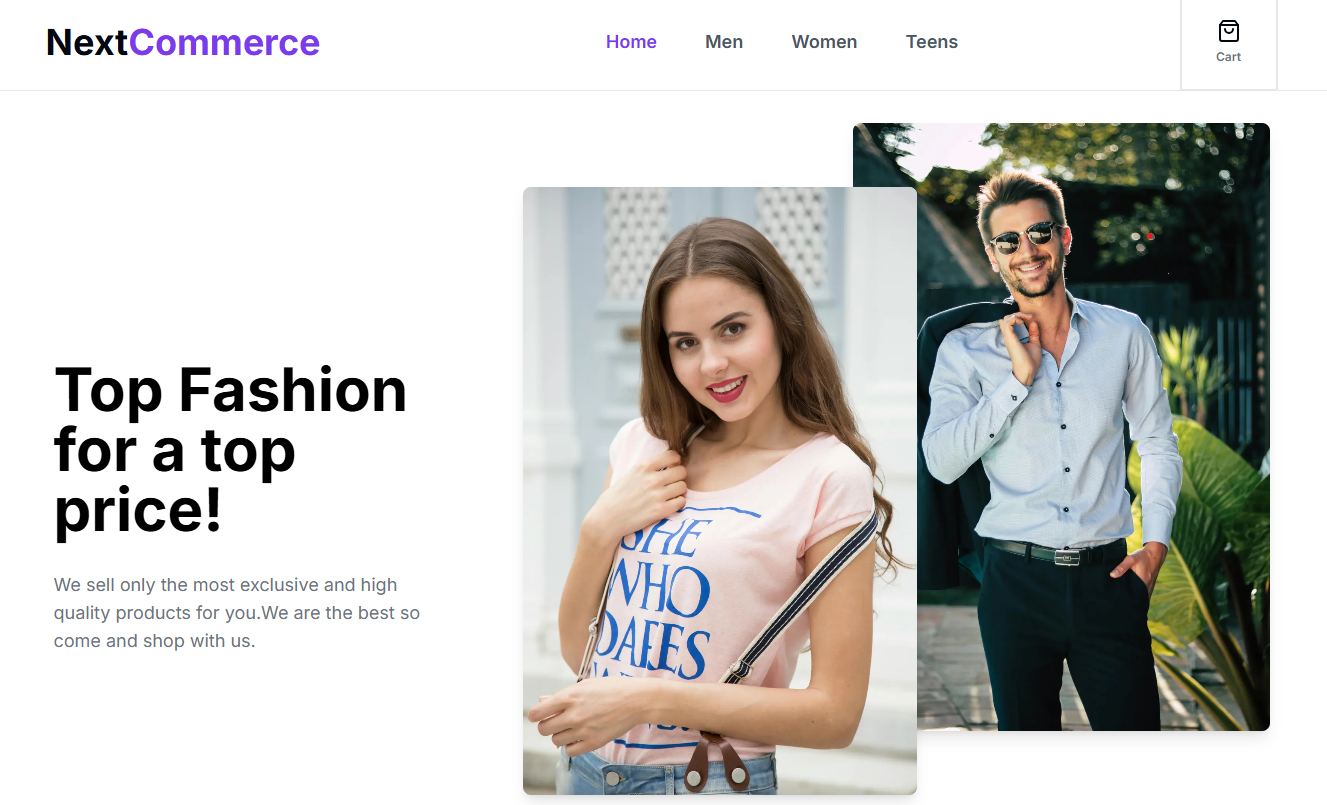
Task: Click the man's sunglasses in the photo
Action: (x=1024, y=236)
